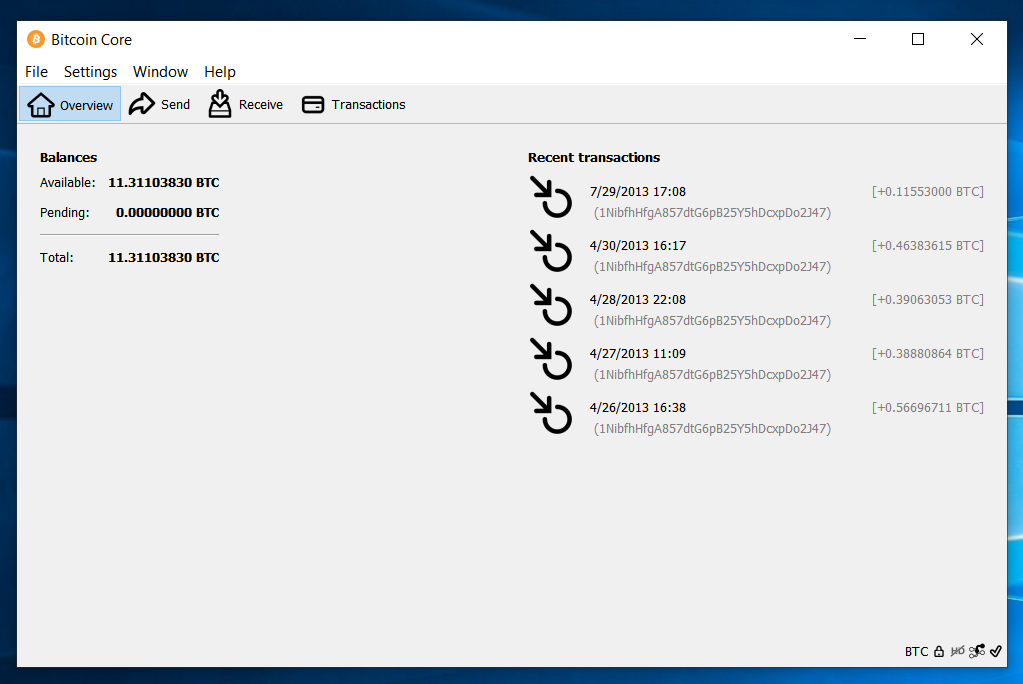Select the 4/30/2013 16:17 transaction

[x=638, y=246]
